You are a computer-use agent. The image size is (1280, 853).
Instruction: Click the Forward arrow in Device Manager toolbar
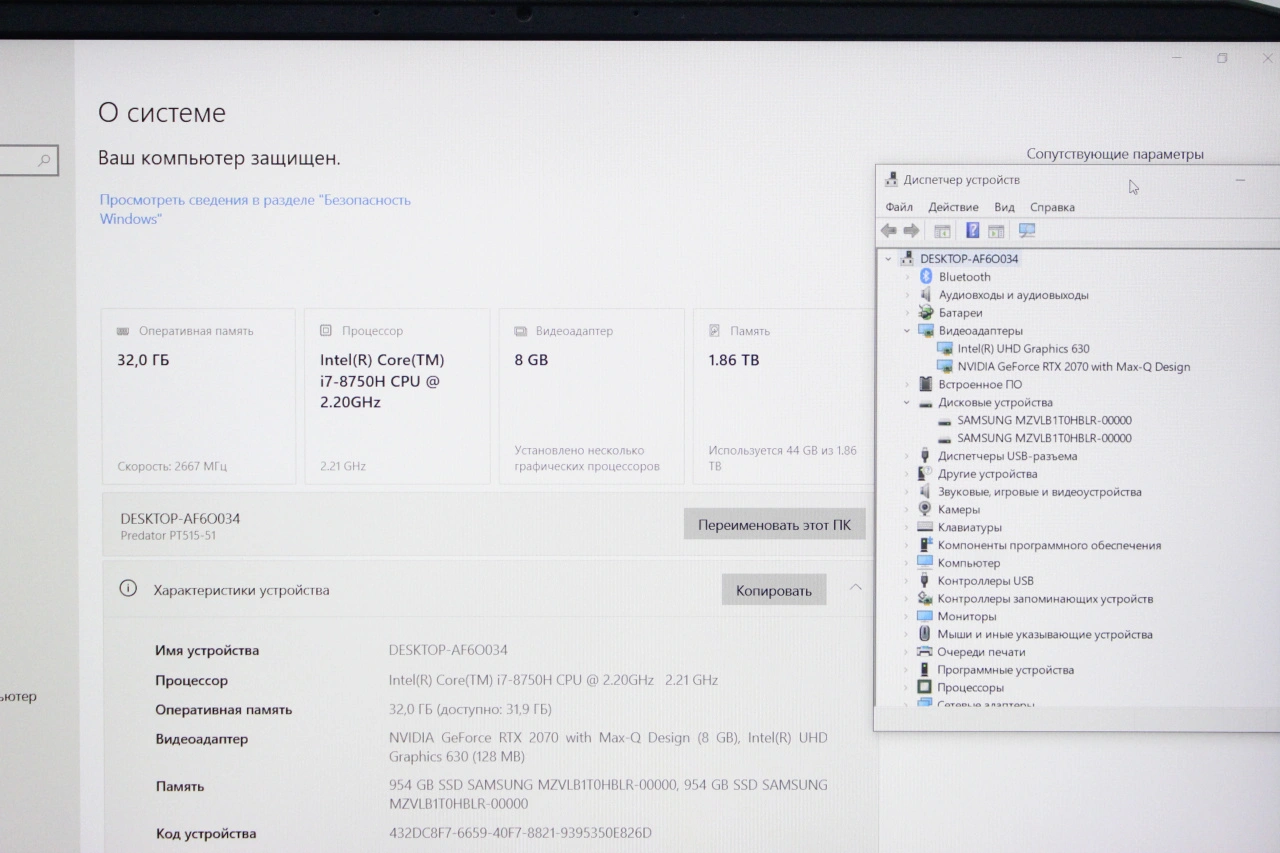[x=911, y=231]
